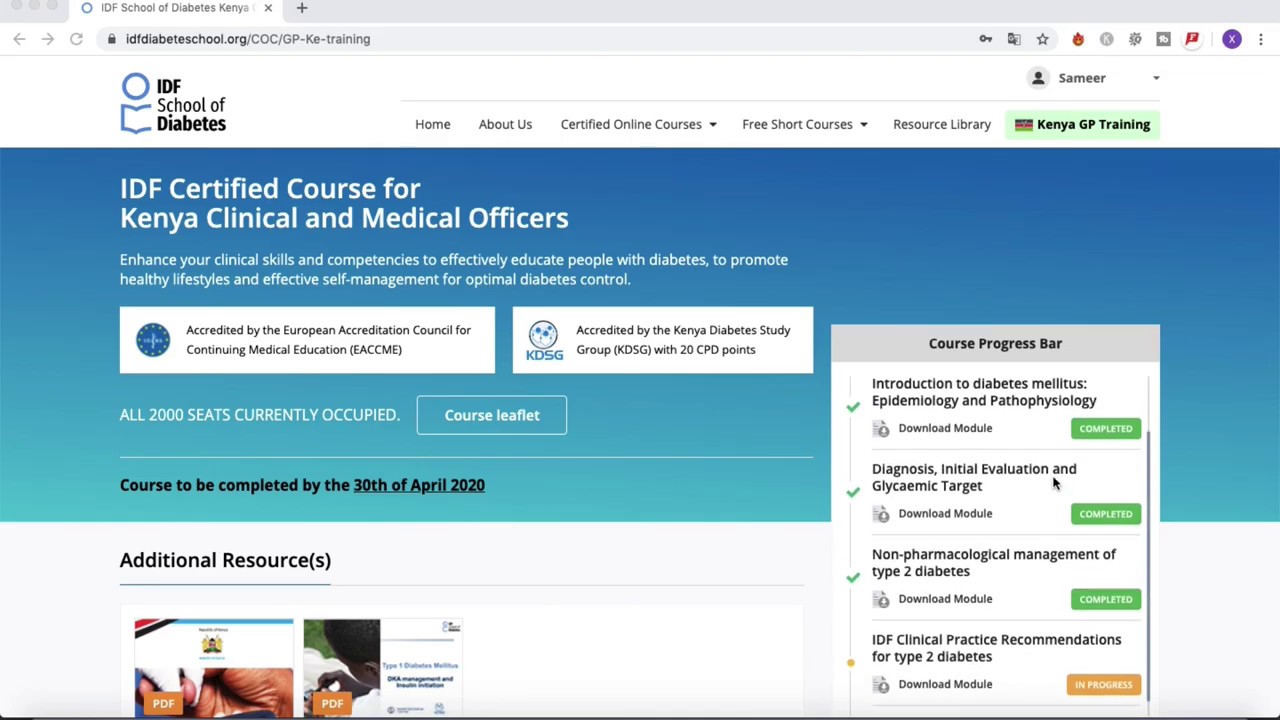Viewport: 1280px width, 720px height.
Task: Click the Sameer username text
Action: pyautogui.click(x=1082, y=78)
